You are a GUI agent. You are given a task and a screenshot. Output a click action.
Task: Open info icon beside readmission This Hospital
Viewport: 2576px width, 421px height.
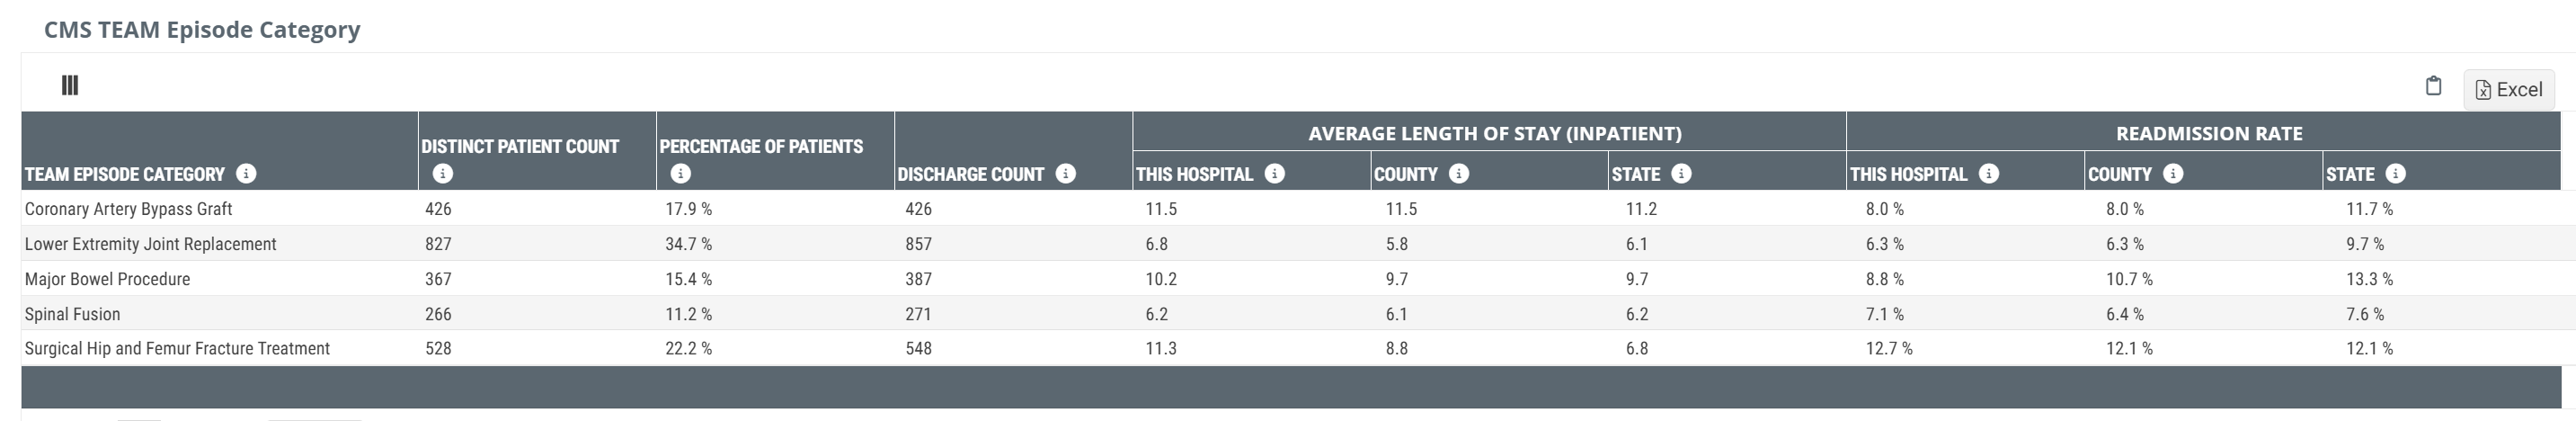click(x=1989, y=174)
